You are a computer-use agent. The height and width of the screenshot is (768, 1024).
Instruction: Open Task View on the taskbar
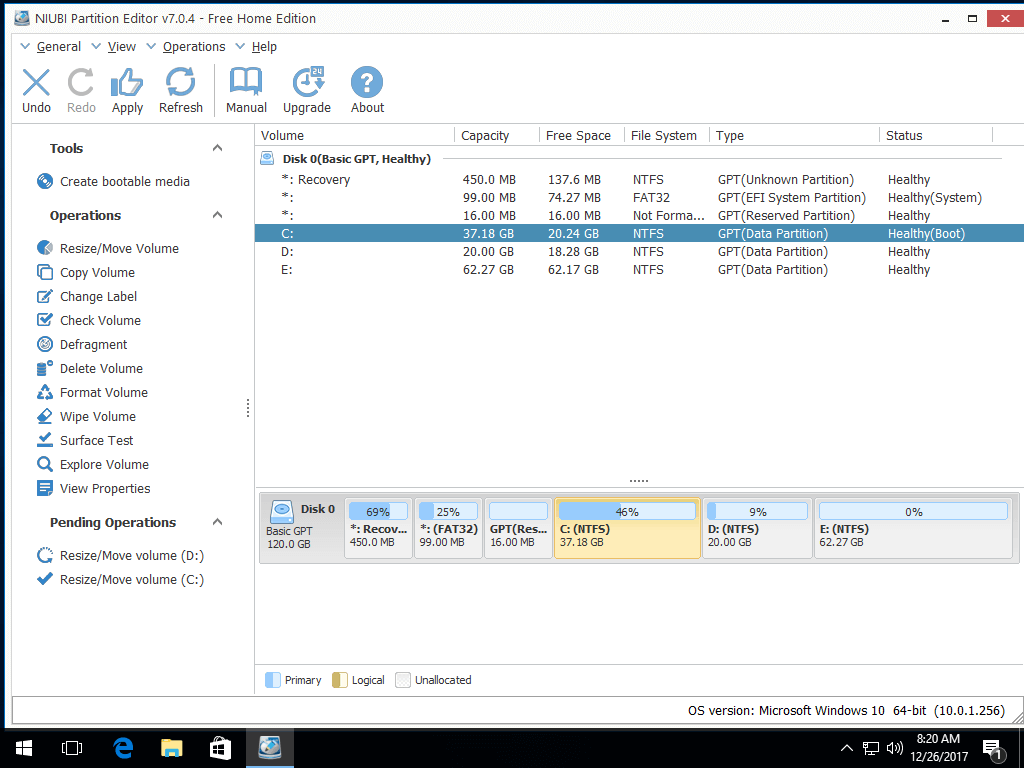tap(72, 748)
